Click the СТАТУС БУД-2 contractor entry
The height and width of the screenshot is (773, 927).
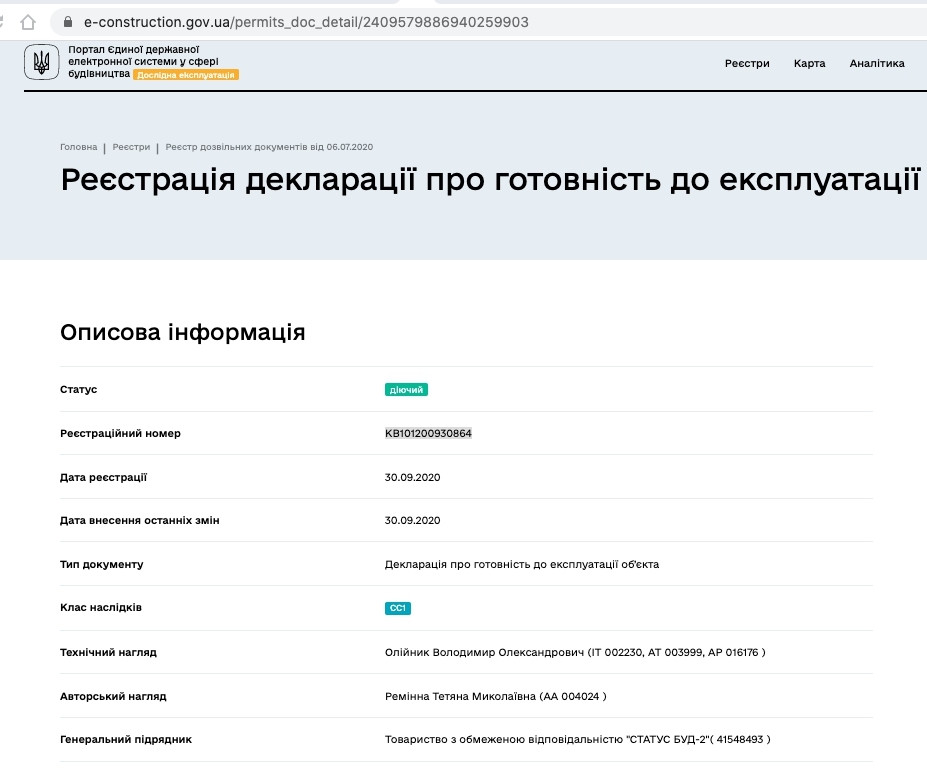(x=578, y=739)
